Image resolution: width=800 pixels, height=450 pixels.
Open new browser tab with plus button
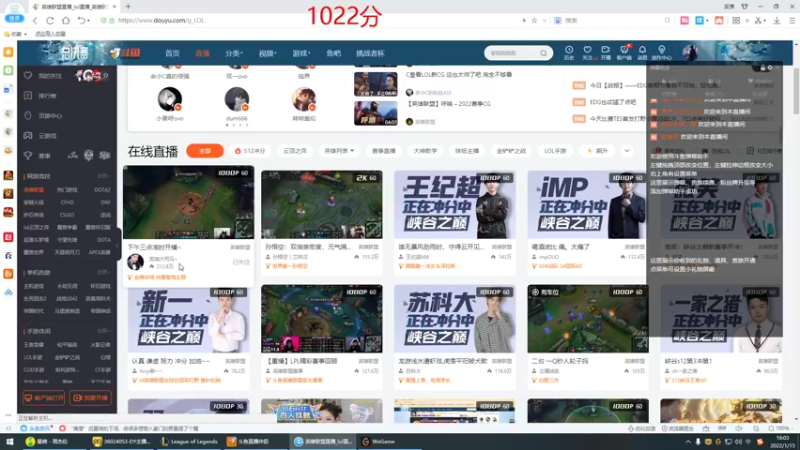[x=128, y=7]
